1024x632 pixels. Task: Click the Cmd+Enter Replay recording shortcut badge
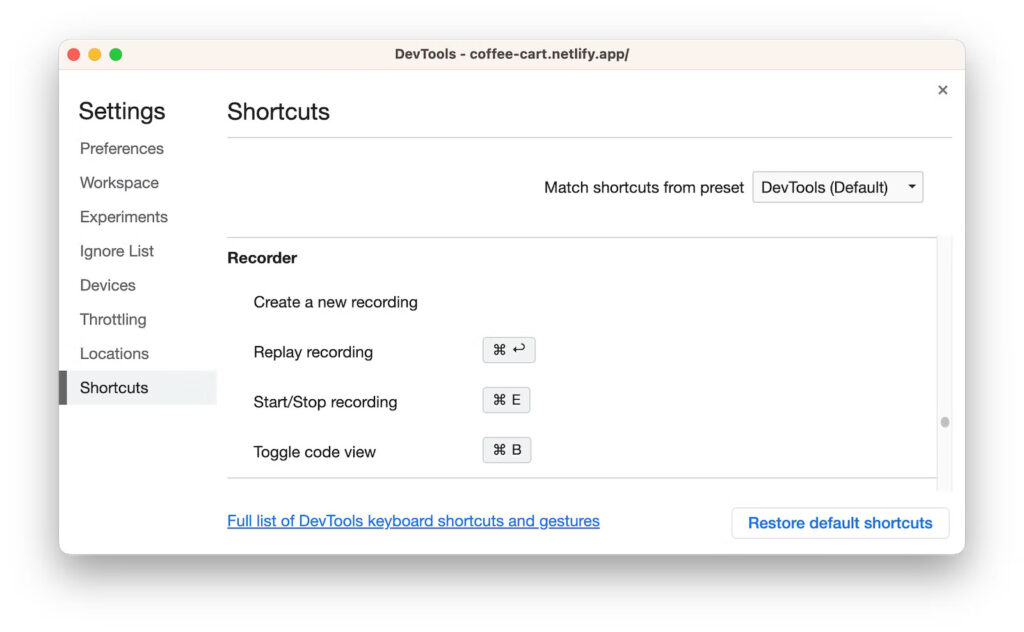point(509,350)
